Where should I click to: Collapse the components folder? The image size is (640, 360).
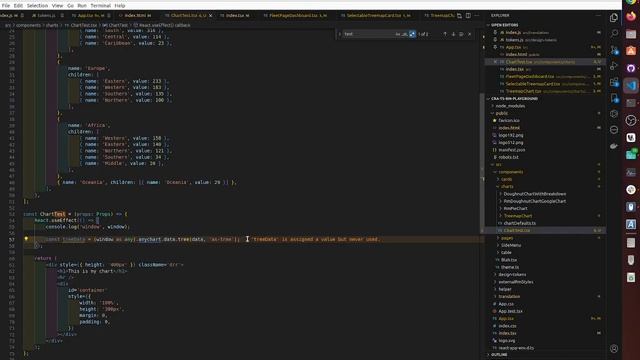coord(511,172)
